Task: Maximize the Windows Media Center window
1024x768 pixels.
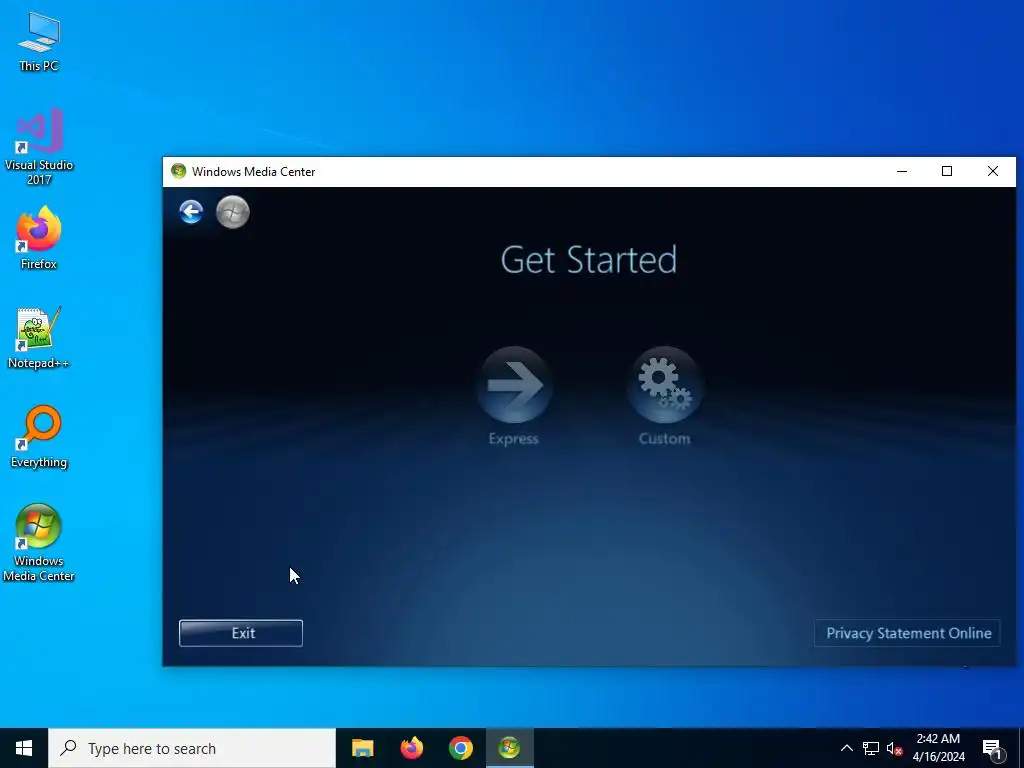Action: pyautogui.click(x=947, y=171)
